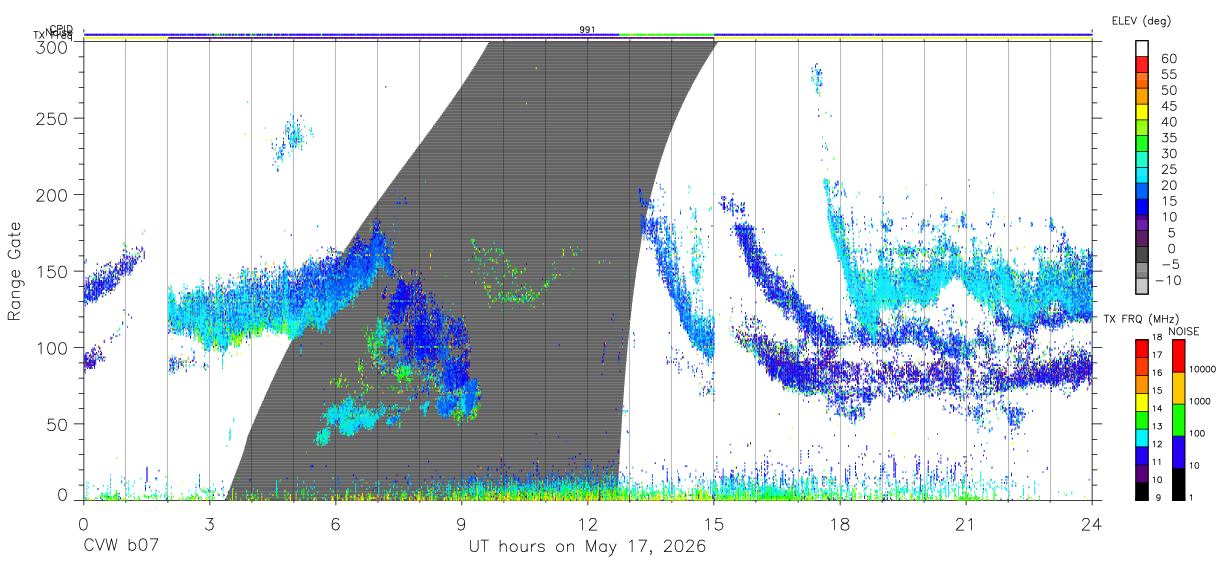Screen dimensions: 1228x567
Task: Click the '3' tick label on the UT hours axis
Action: click(209, 525)
